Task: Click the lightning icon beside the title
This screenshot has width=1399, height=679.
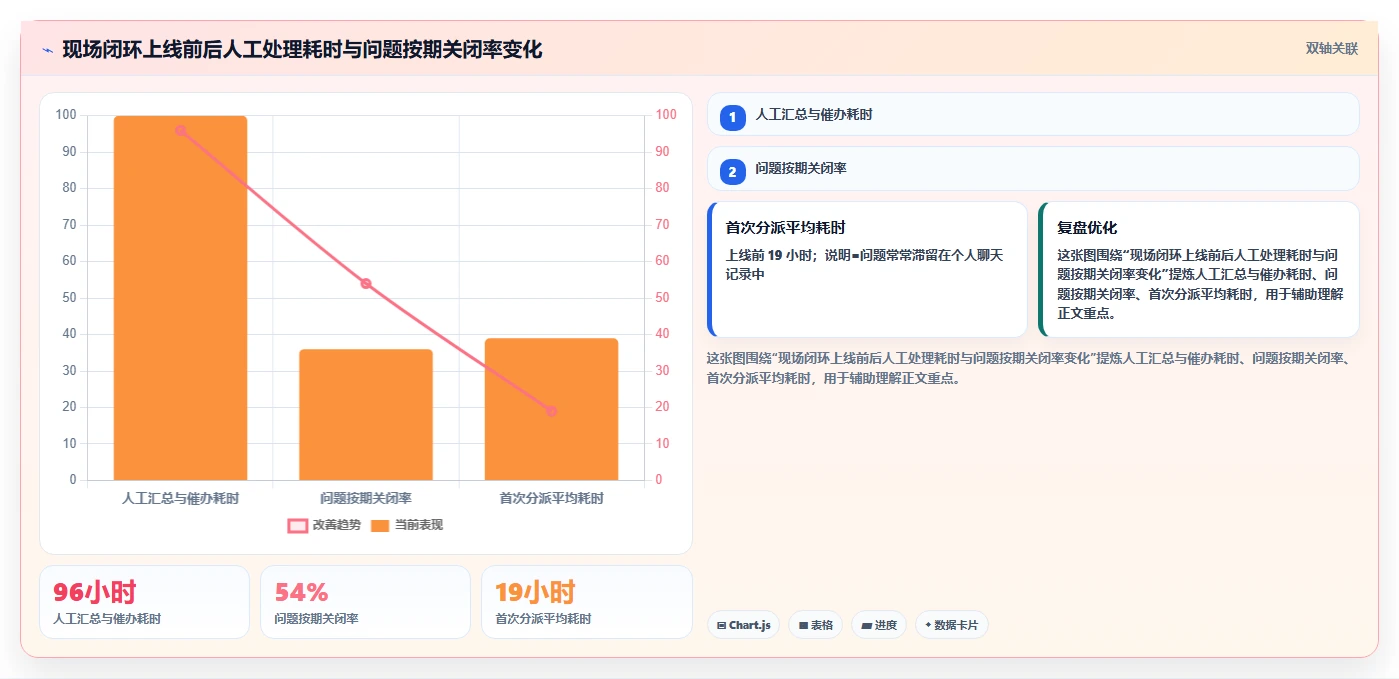Action: click(47, 50)
